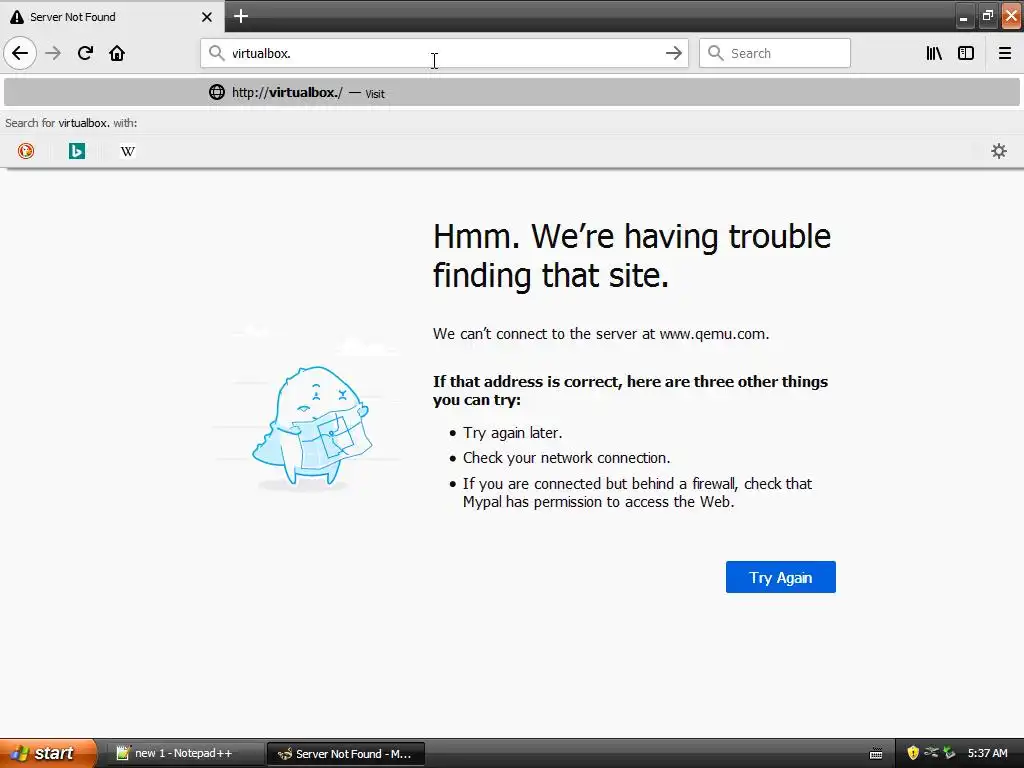This screenshot has height=768, width=1024.
Task: Click the globe icon beside the virtualbox suggestion
Action: [x=216, y=92]
